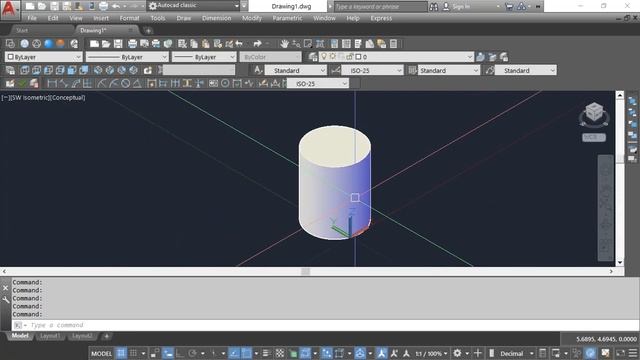This screenshot has width=640, height=360.
Task: Open the Modify menu
Action: point(252,18)
